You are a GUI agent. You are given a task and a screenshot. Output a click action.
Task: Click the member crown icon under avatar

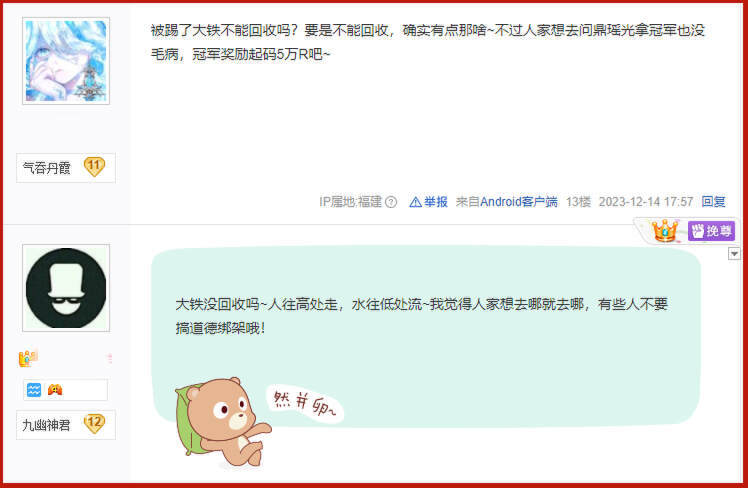pyautogui.click(x=28, y=358)
